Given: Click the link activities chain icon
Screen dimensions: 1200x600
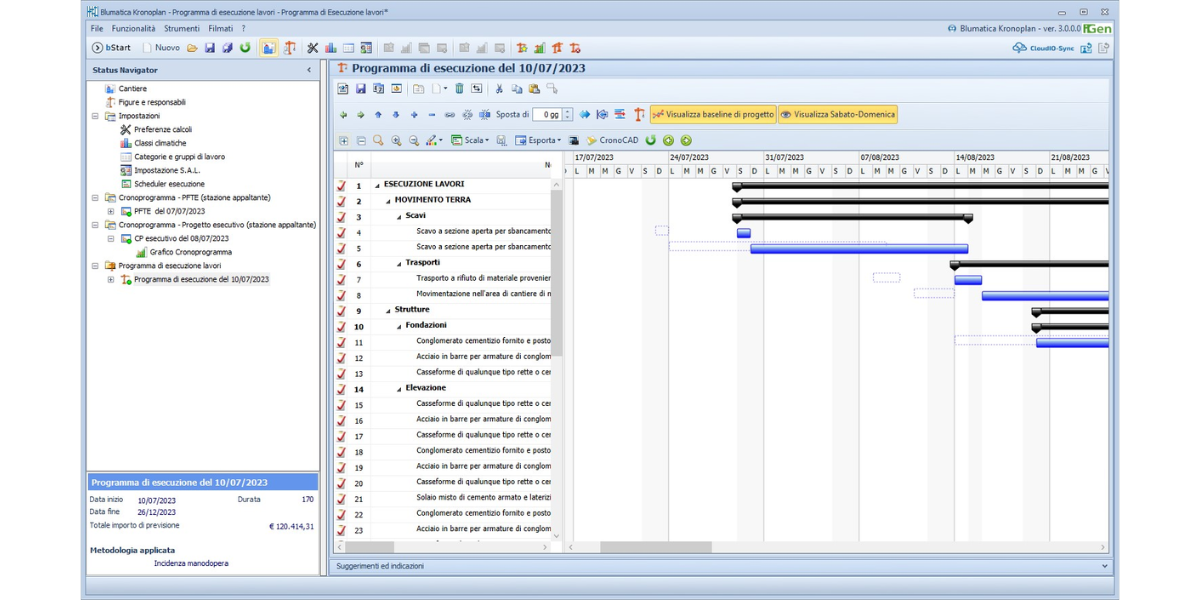Looking at the screenshot, I should pos(450,115).
